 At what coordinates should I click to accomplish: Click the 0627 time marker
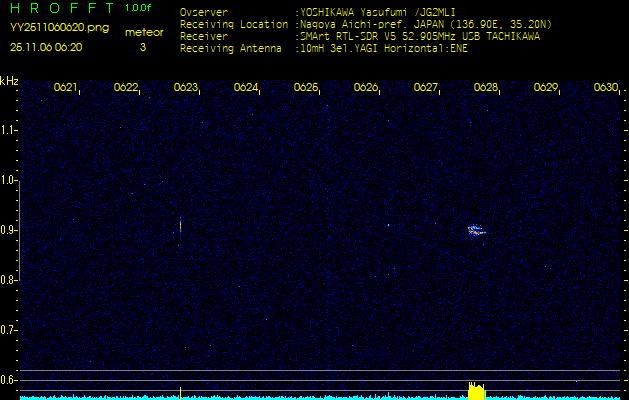tap(426, 87)
